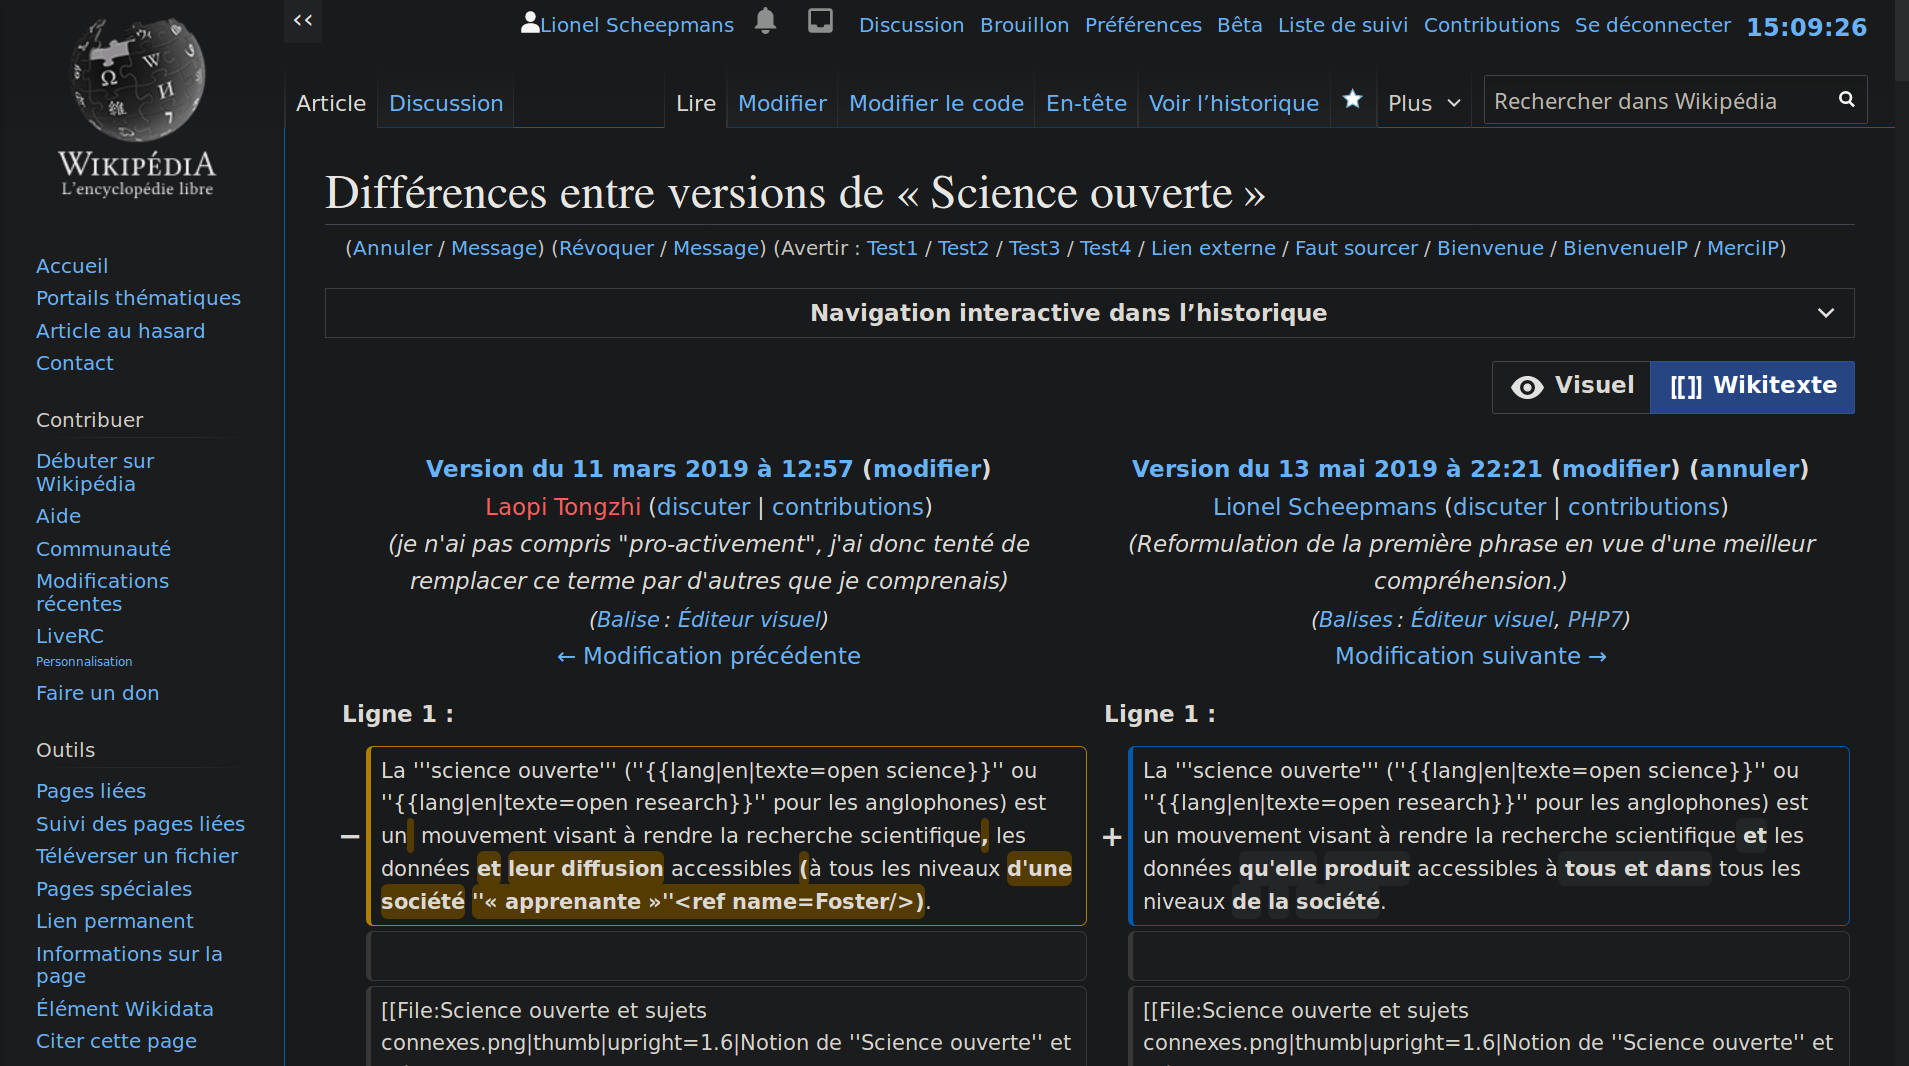Click the user avatar icon beside Lionel Scheepmans
Screen dimensions: 1909x1066
(530, 22)
